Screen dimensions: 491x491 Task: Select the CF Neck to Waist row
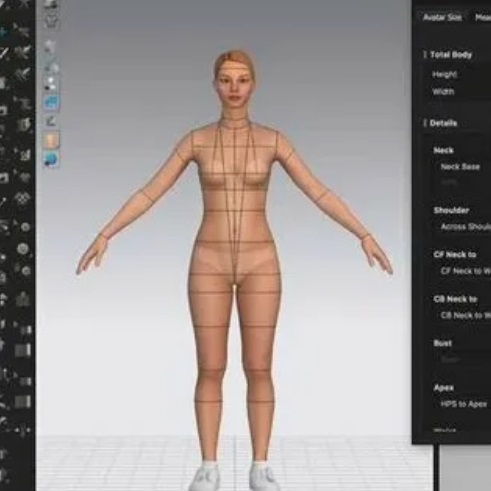point(466,271)
